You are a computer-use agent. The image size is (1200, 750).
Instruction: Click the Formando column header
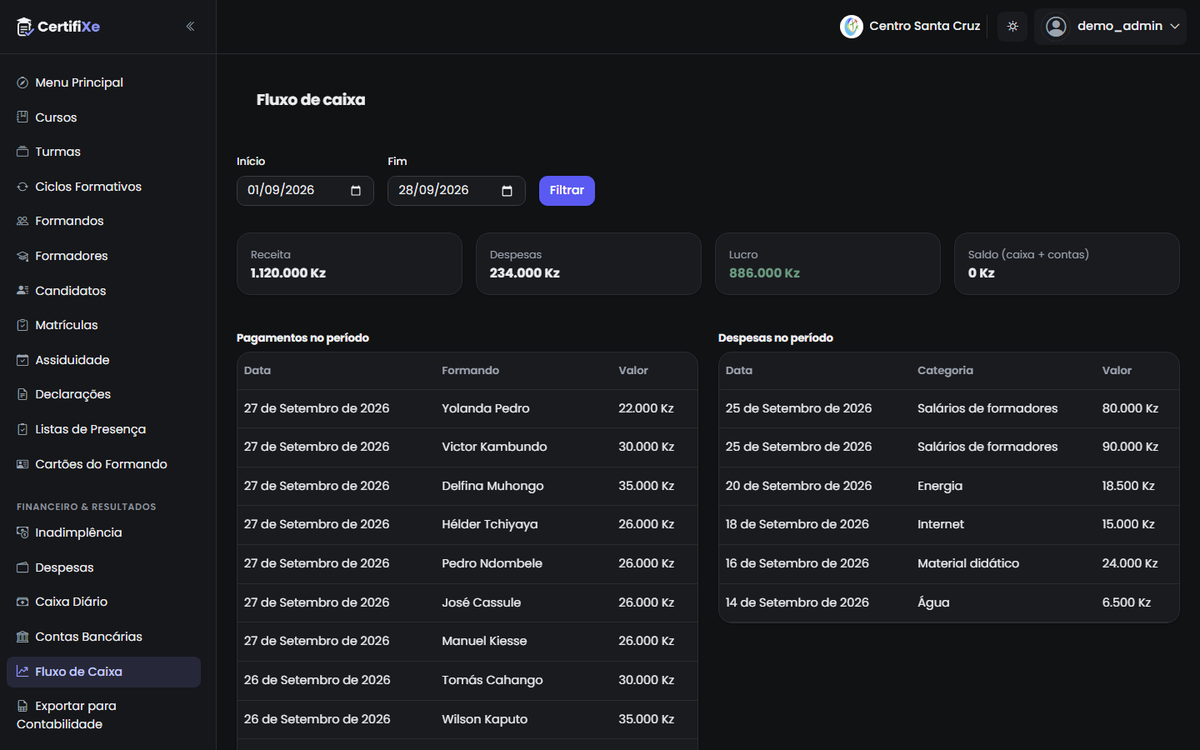coord(470,371)
